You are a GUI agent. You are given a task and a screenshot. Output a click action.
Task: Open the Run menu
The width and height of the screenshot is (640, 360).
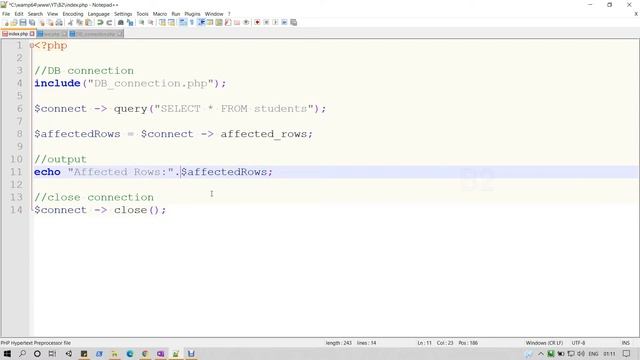click(x=176, y=14)
